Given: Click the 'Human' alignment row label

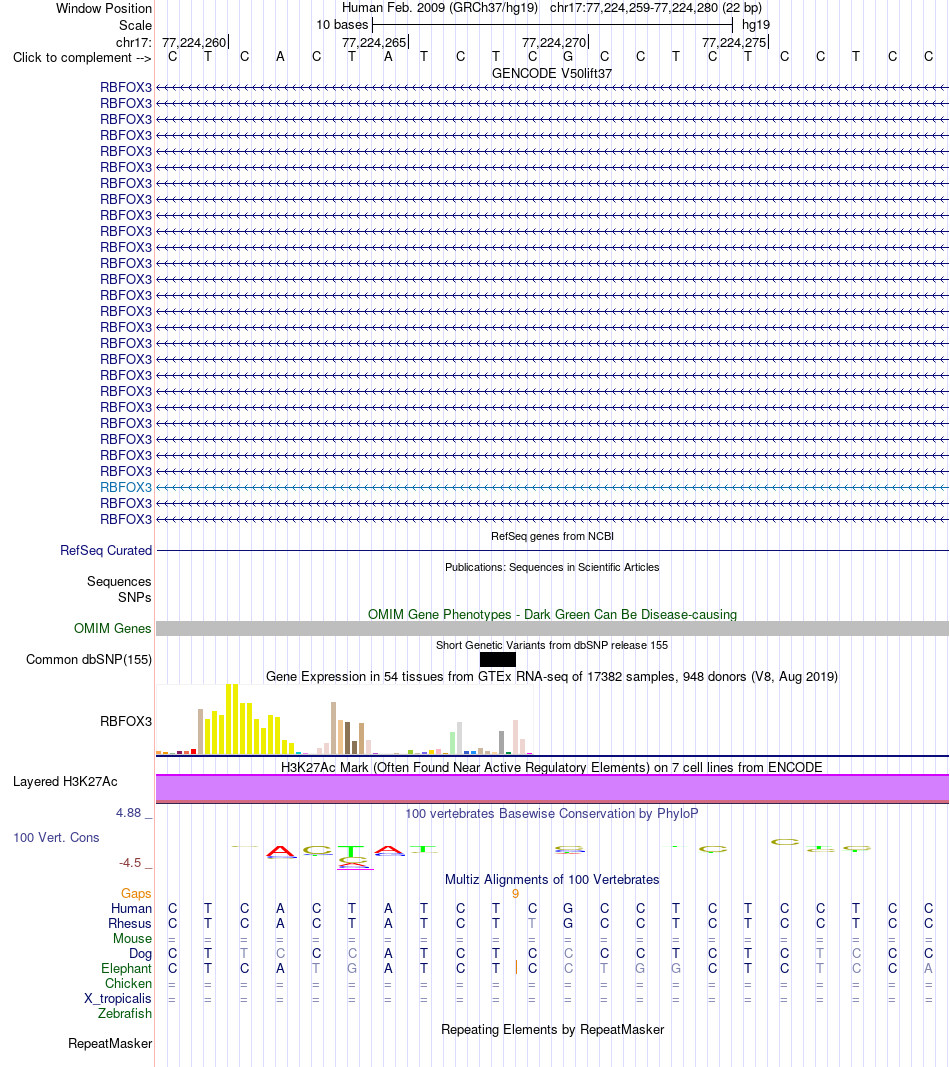Looking at the screenshot, I should 131,908.
